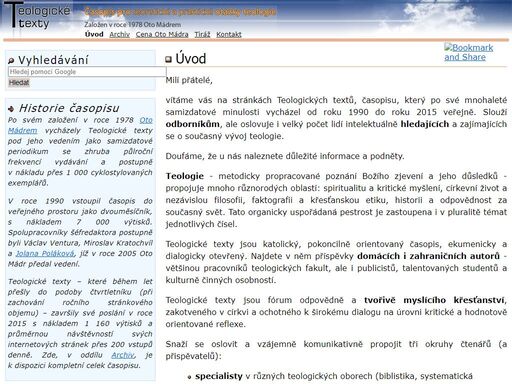Open the Jolana Poláková link
The height and width of the screenshot is (384, 512).
pyautogui.click(x=45, y=254)
